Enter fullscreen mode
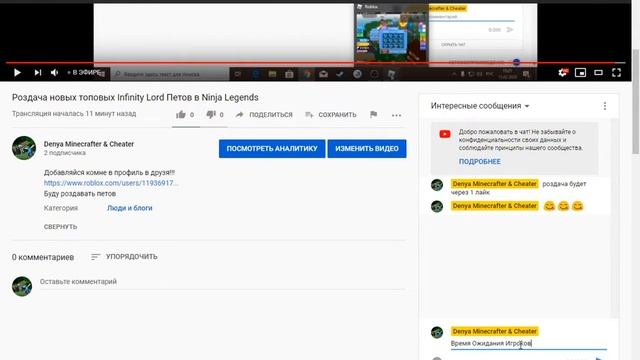The height and width of the screenshot is (360, 640). click(616, 73)
